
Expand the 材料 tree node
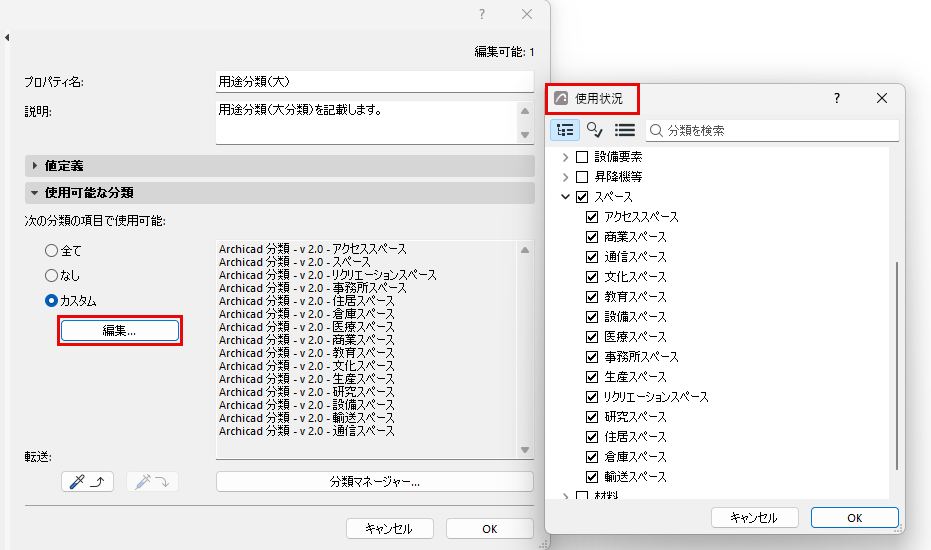pyautogui.click(x=565, y=495)
